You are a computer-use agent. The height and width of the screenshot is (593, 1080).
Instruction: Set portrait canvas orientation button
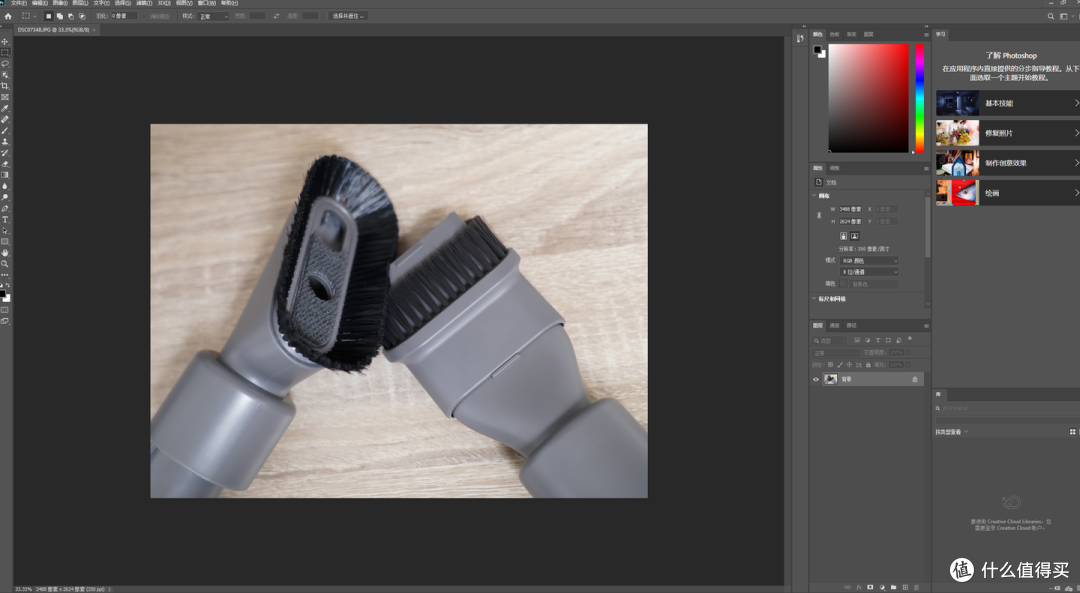point(843,236)
